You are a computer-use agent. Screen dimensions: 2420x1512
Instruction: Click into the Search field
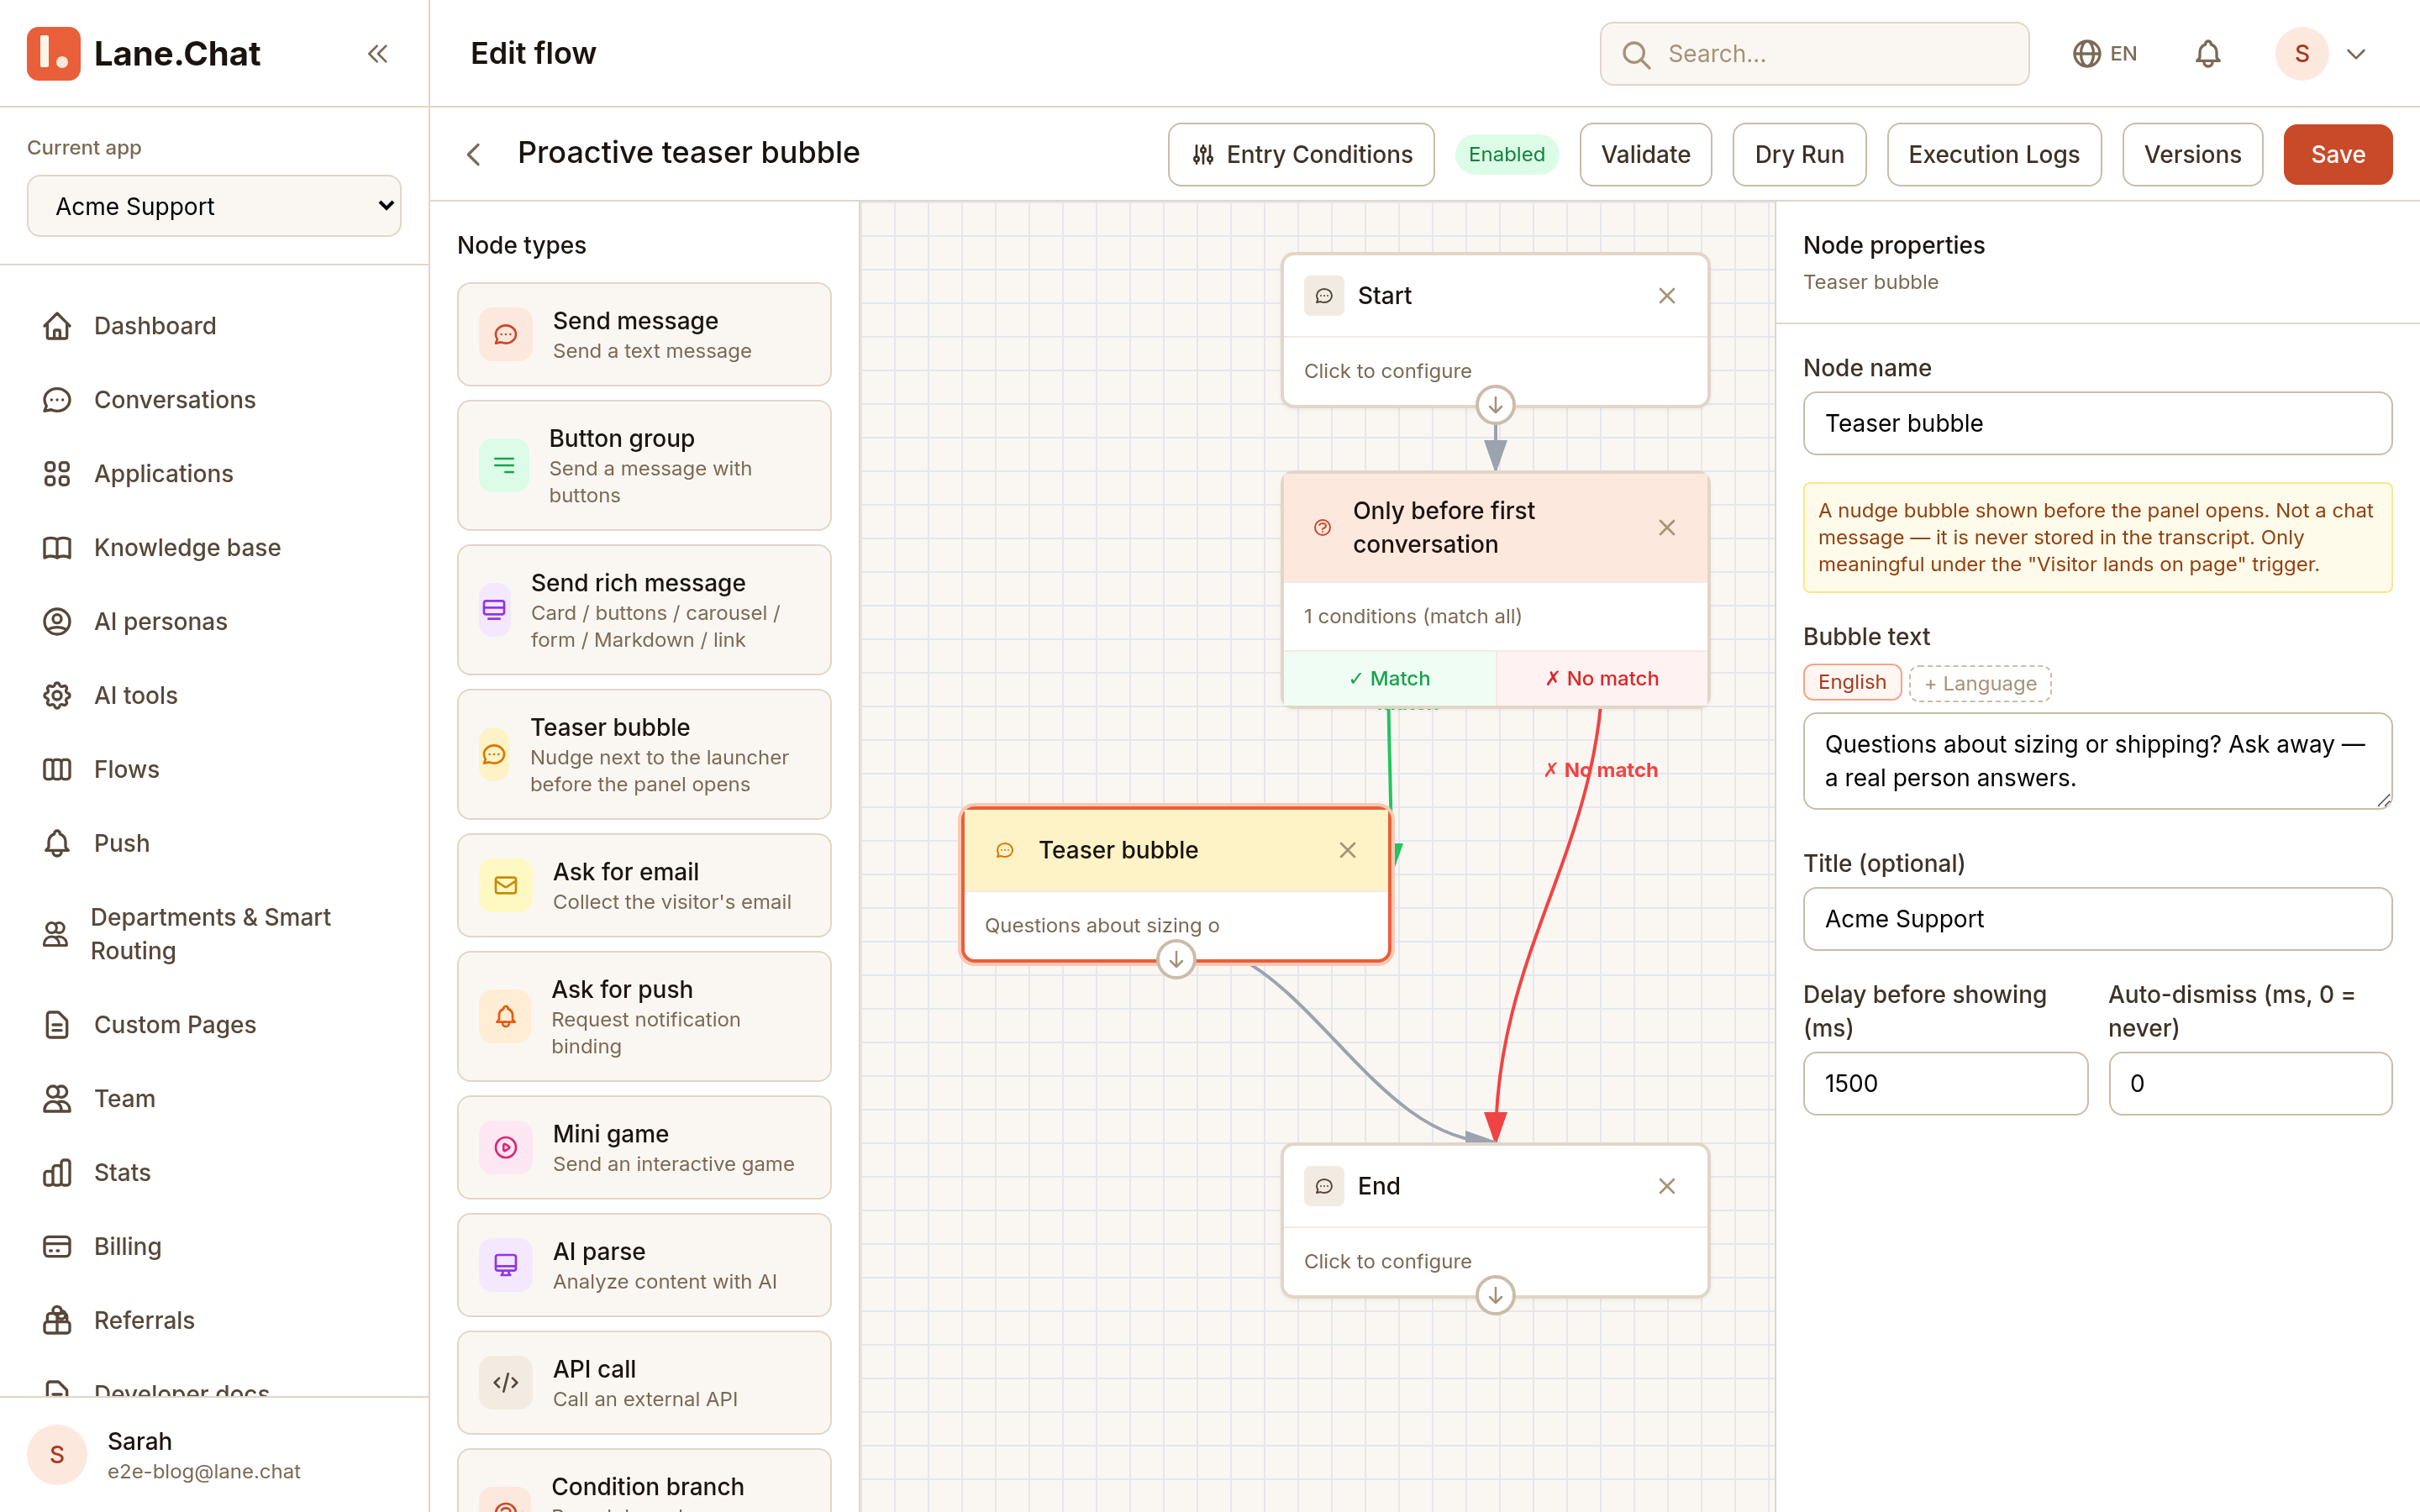(x=1814, y=53)
